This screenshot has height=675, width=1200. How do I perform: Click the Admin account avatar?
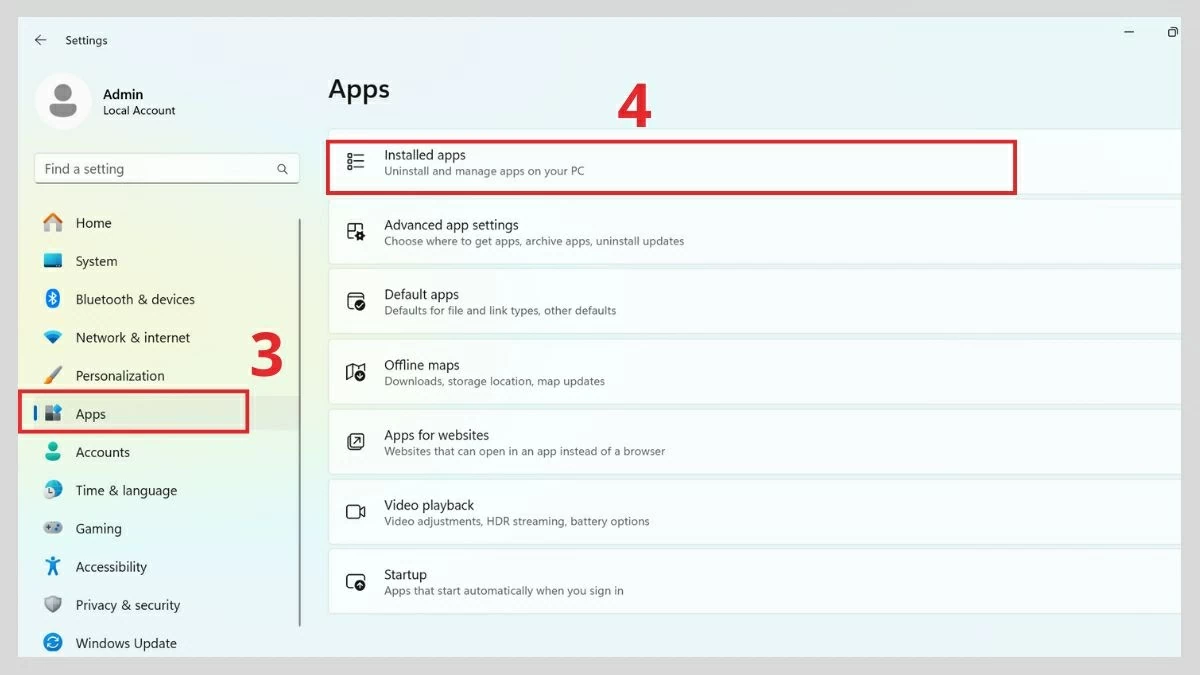click(62, 100)
